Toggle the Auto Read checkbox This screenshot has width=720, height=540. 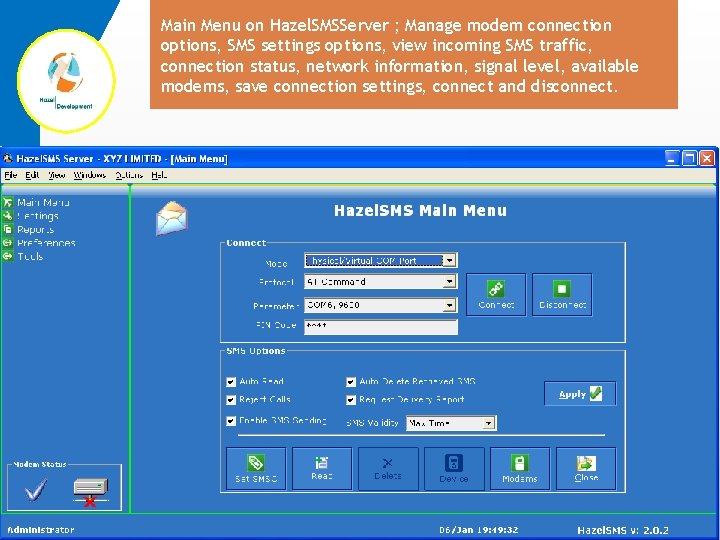(231, 382)
